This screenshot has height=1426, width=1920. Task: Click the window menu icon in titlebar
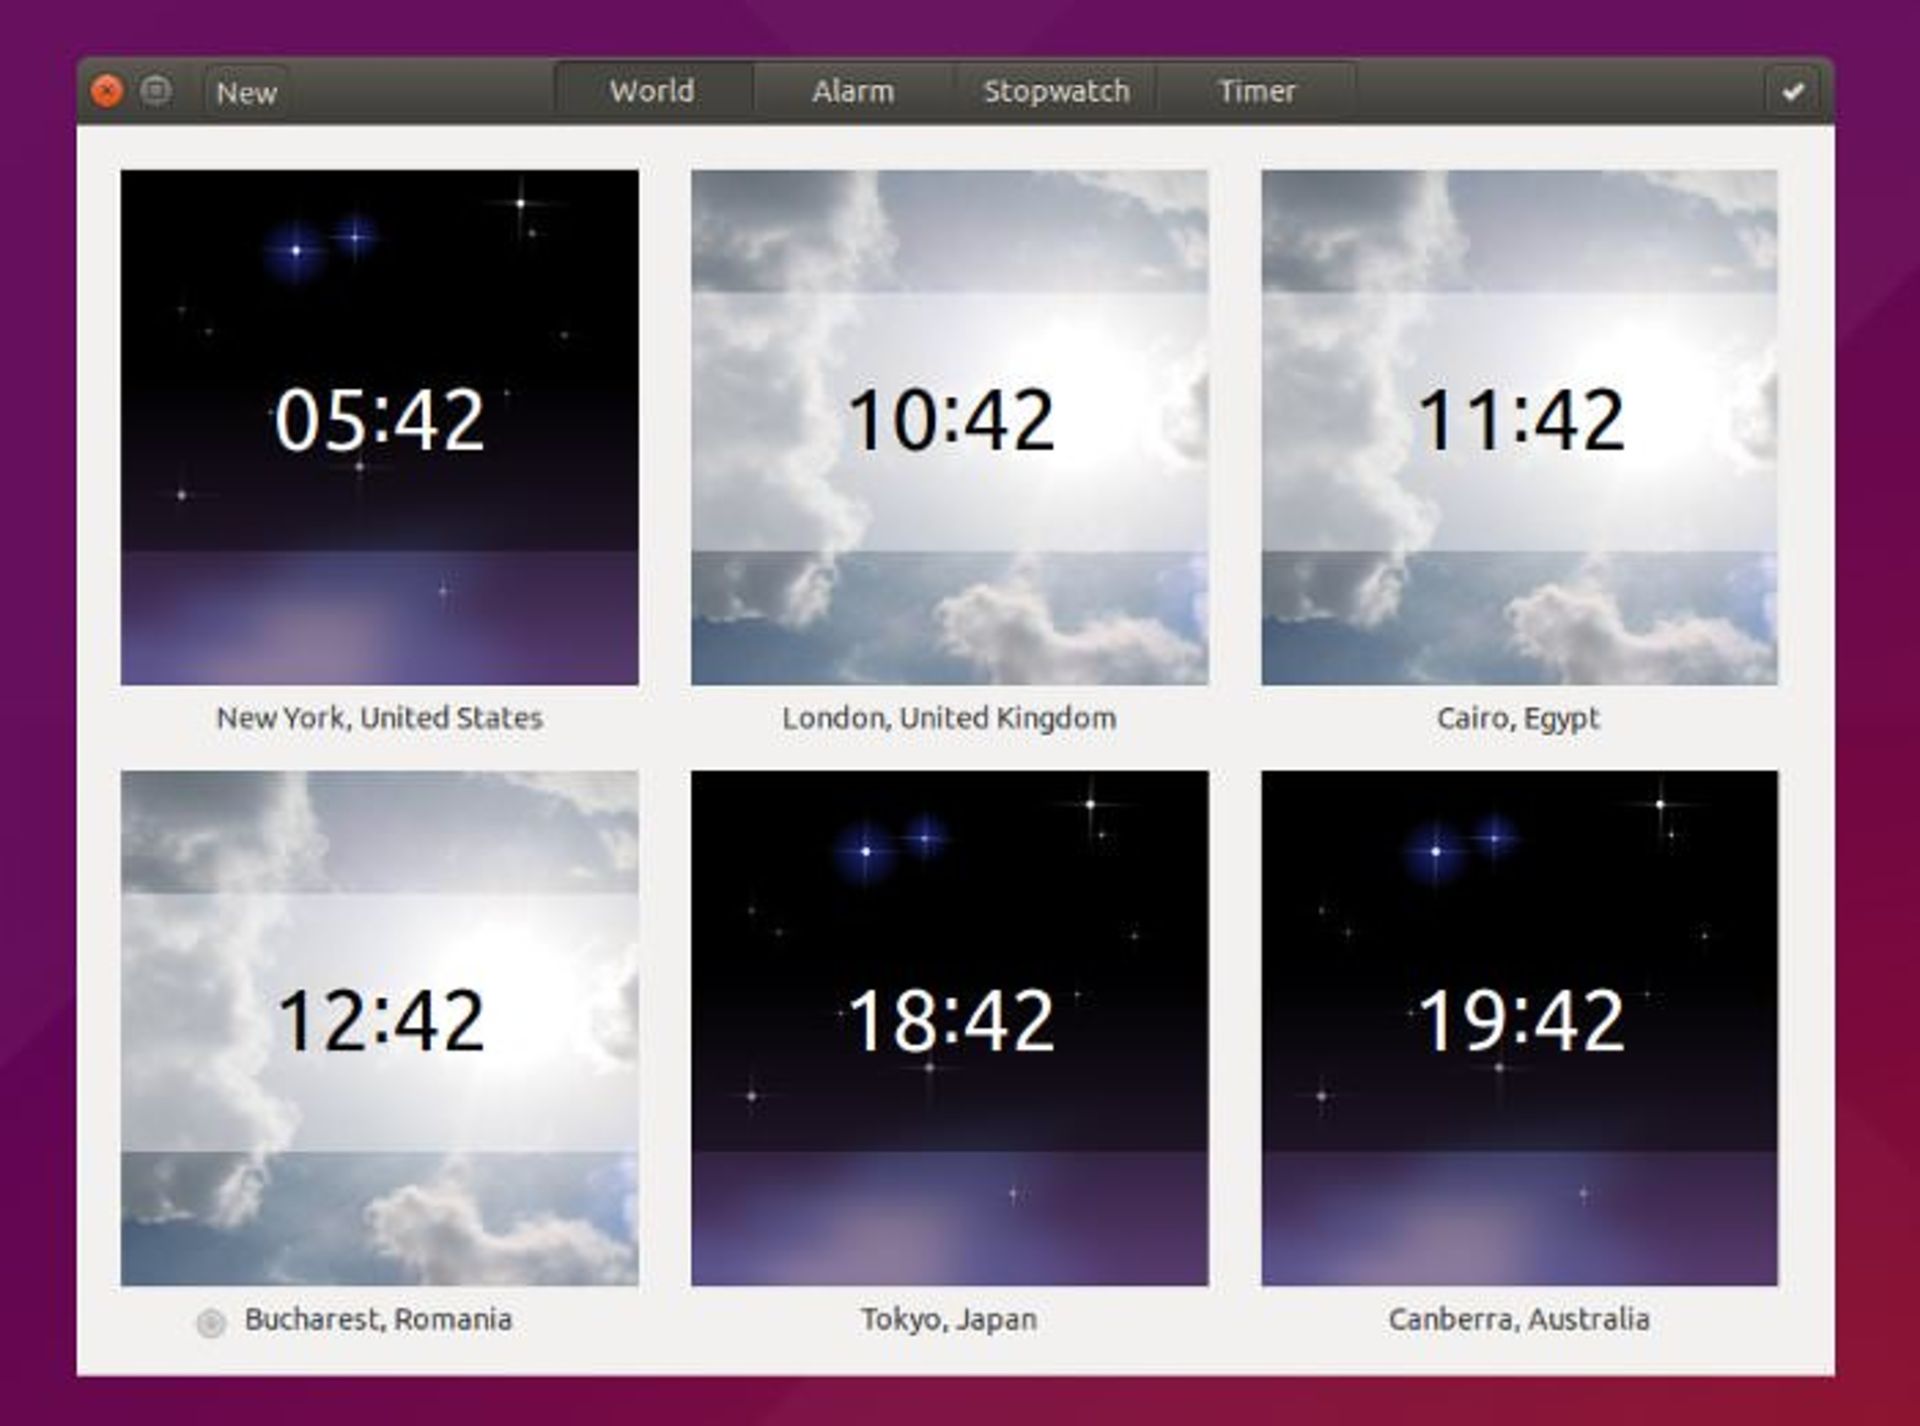pyautogui.click(x=155, y=91)
